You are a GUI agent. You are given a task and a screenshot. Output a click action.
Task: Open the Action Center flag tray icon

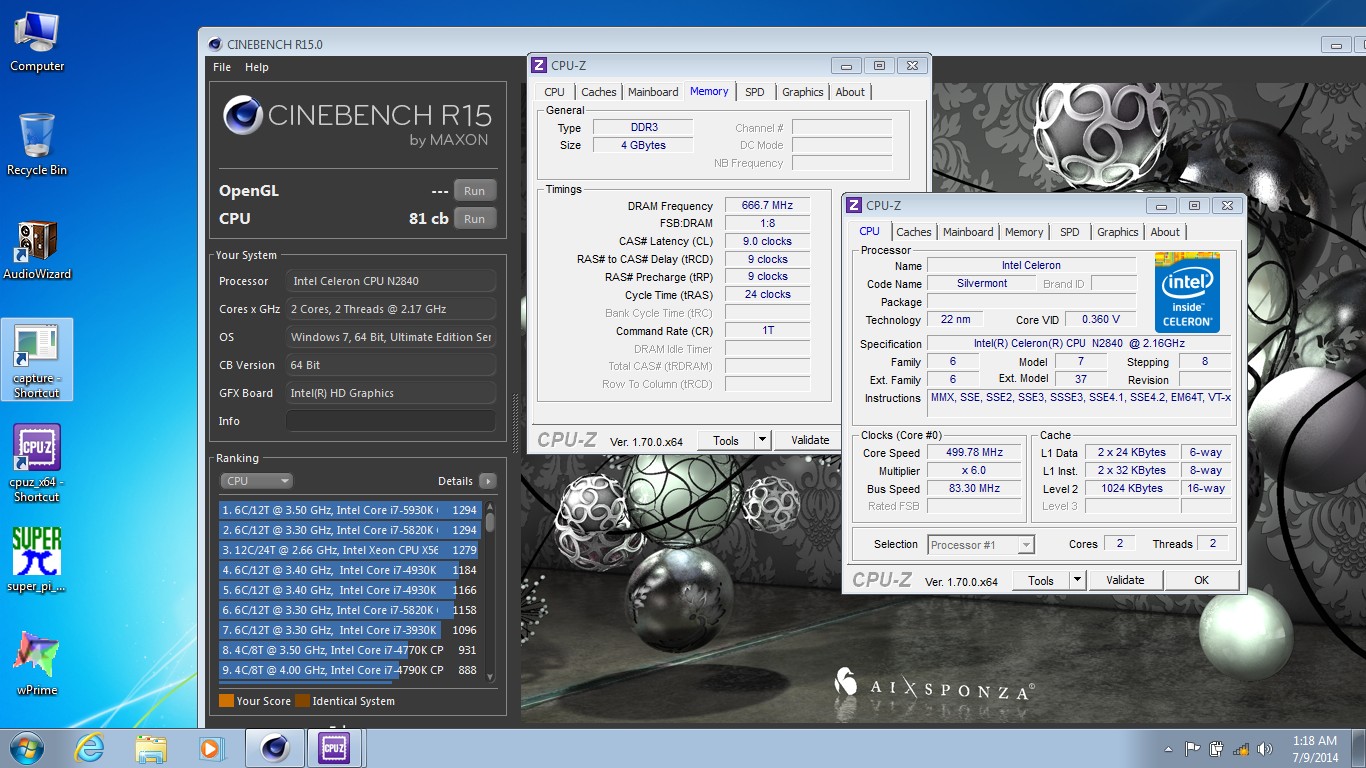click(1192, 749)
